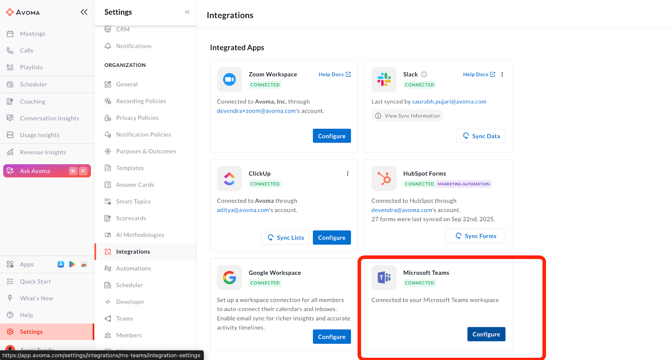Click the Google Workspace logo icon
Image resolution: width=670 pixels, height=360 pixels.
[229, 278]
